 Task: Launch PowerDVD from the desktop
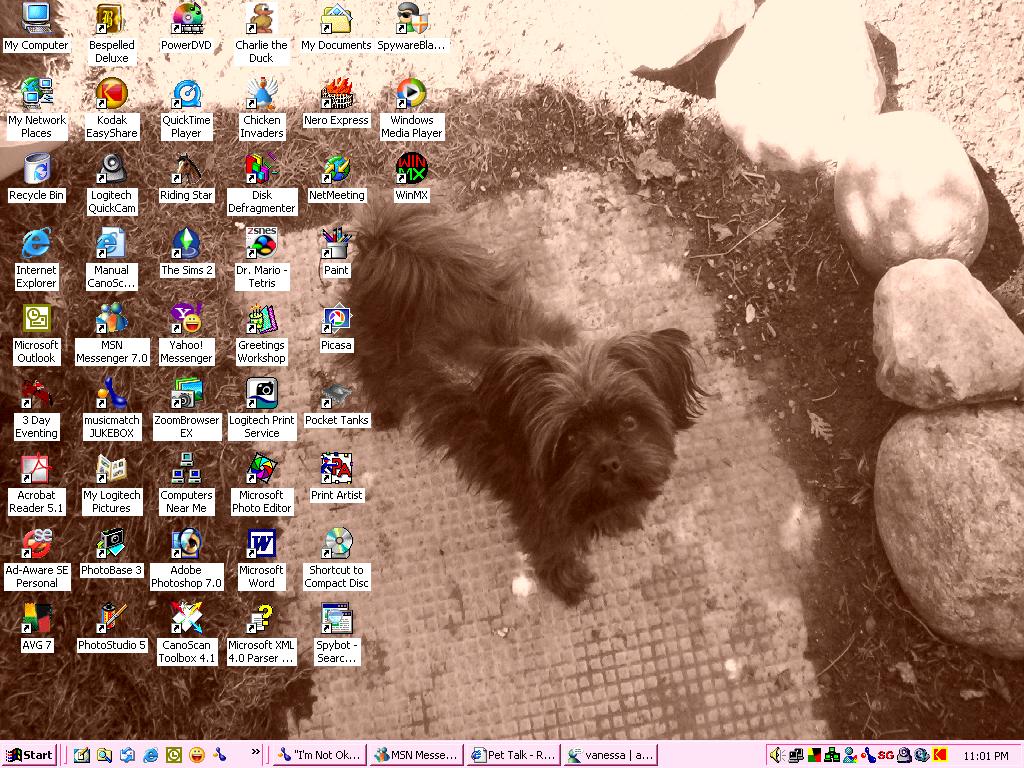186,27
